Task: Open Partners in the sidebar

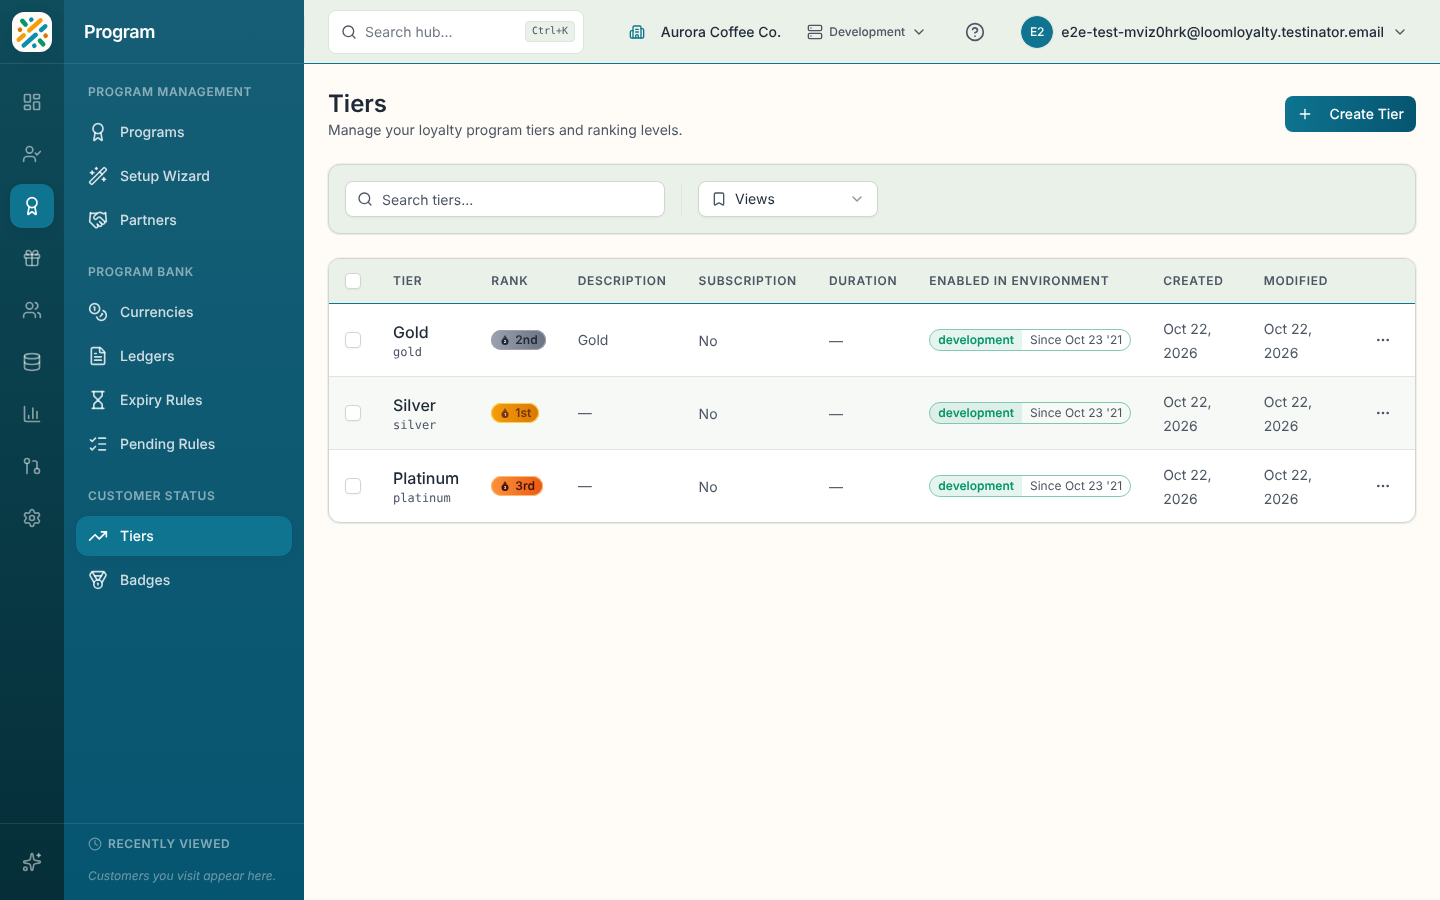Action: [x=184, y=220]
